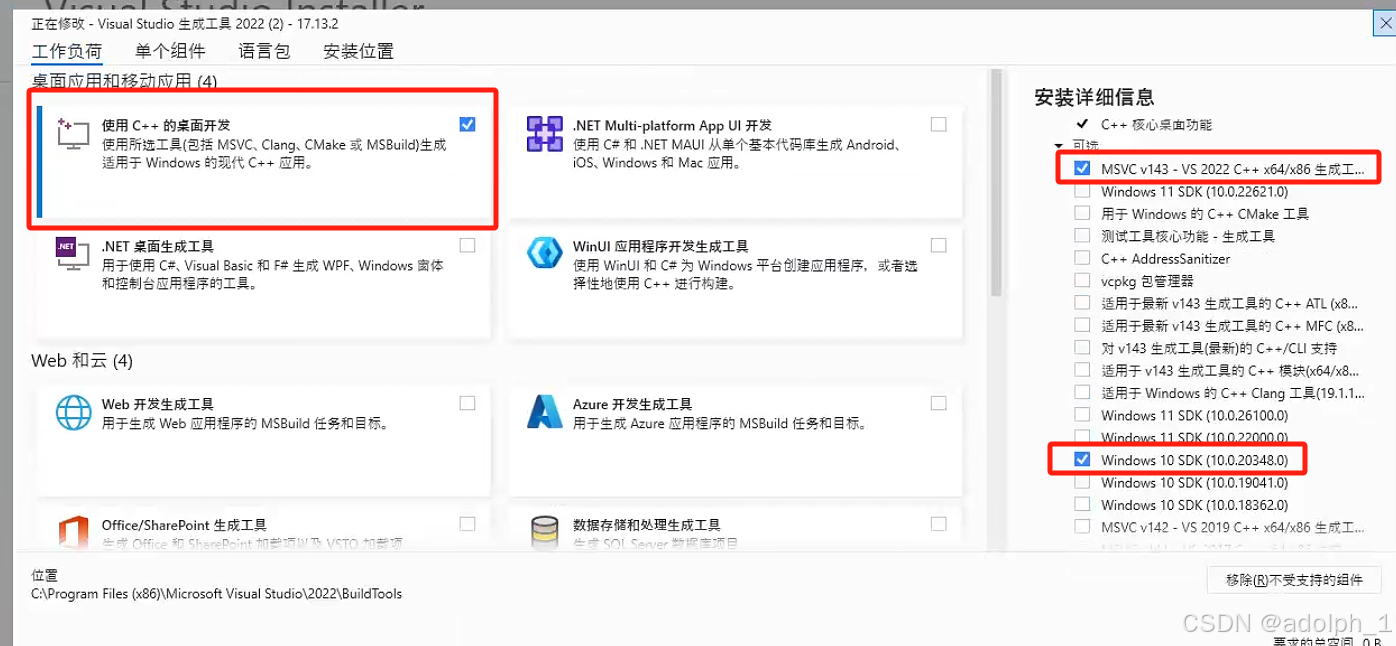Check the C++ Clang 工具 component checkbox
This screenshot has width=1396, height=646.
[x=1082, y=393]
